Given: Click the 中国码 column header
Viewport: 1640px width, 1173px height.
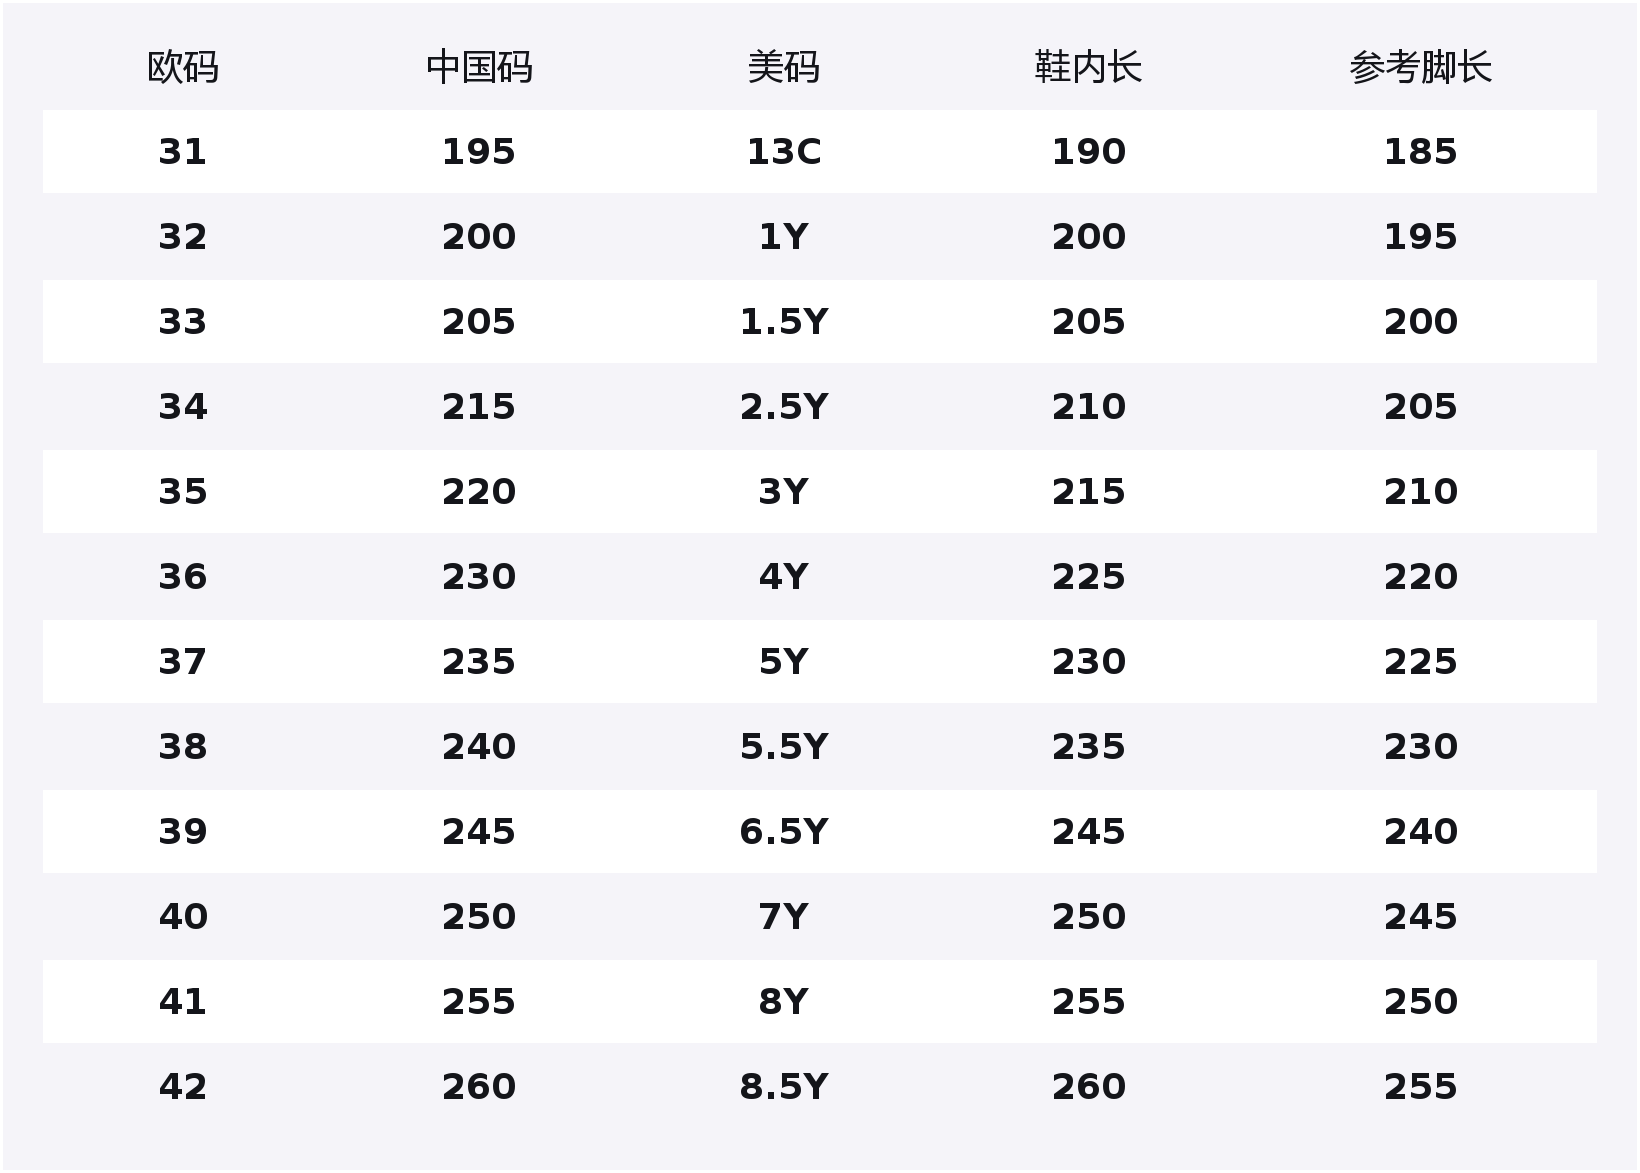Looking at the screenshot, I should pyautogui.click(x=479, y=68).
